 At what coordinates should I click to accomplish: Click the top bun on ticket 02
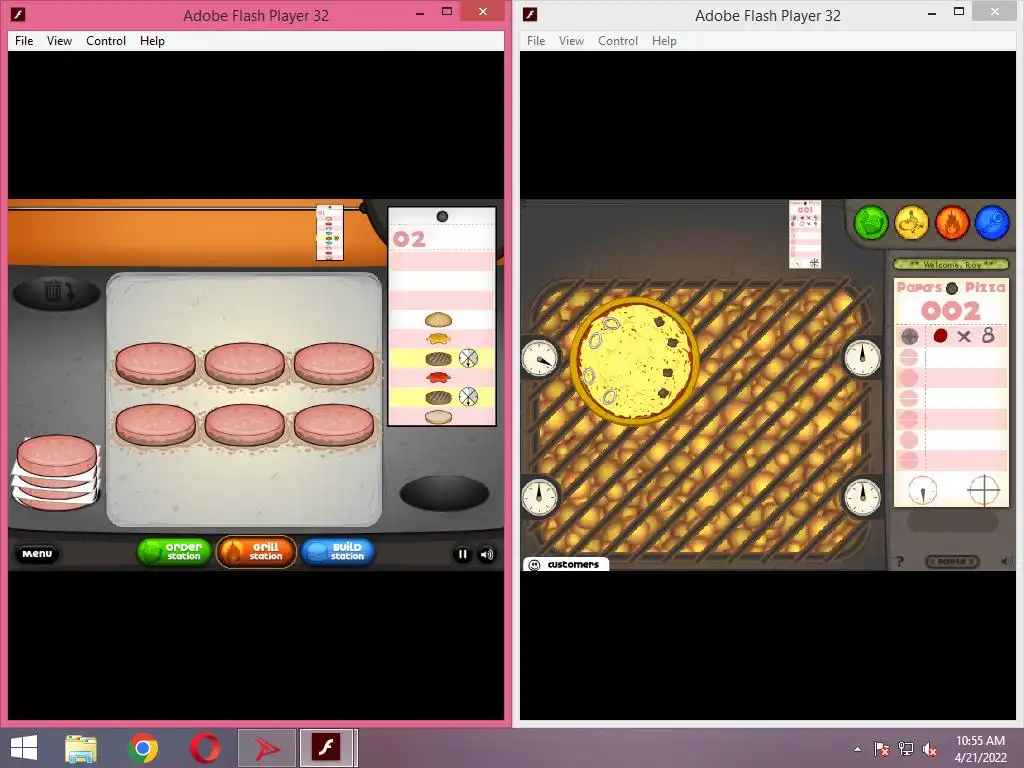[438, 320]
